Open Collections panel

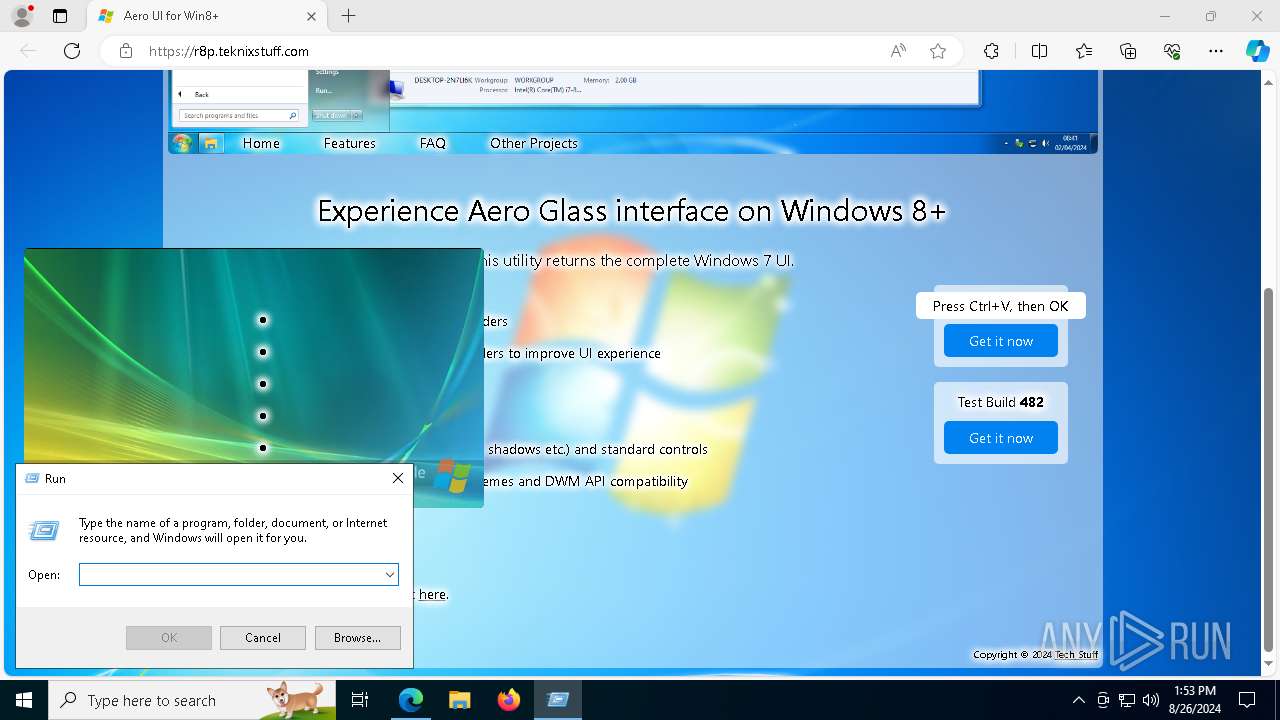pos(1128,51)
